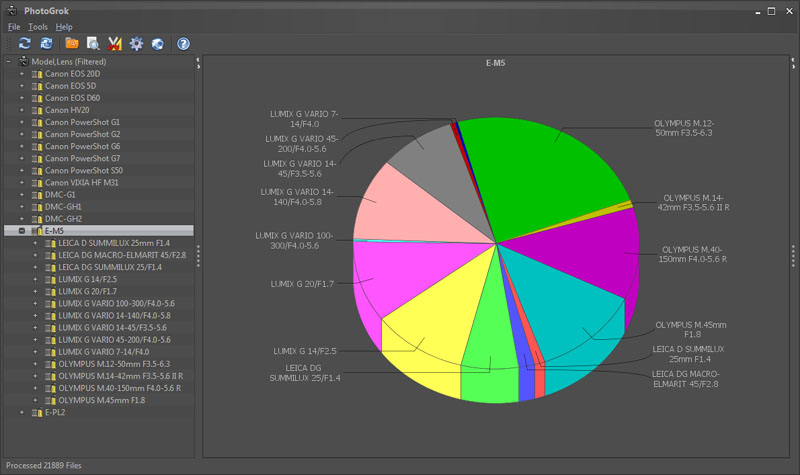The width and height of the screenshot is (800, 475).
Task: Click the scissors and ruler tool icon
Action: [x=115, y=44]
